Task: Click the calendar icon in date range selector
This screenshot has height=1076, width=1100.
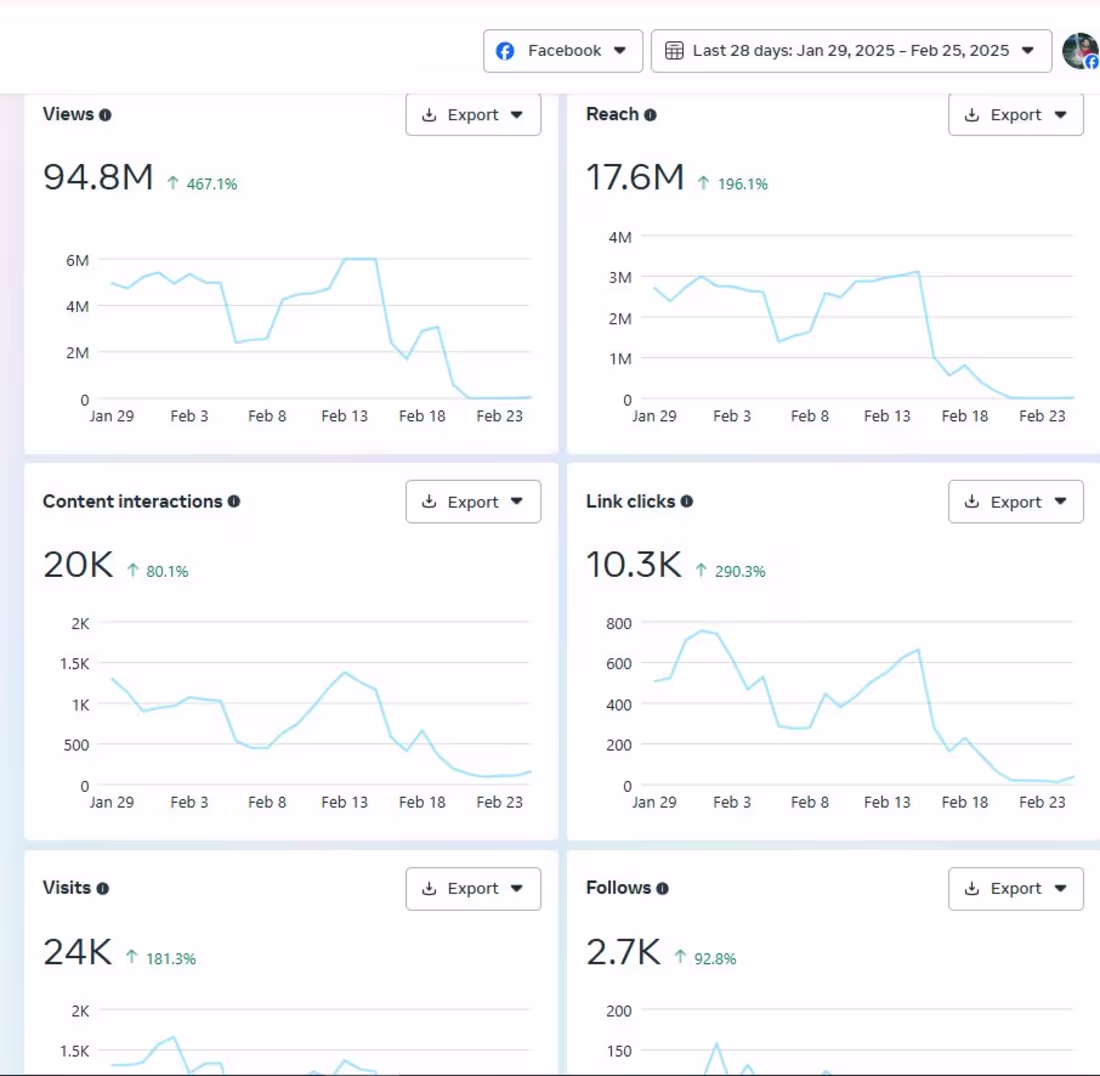Action: 674,51
